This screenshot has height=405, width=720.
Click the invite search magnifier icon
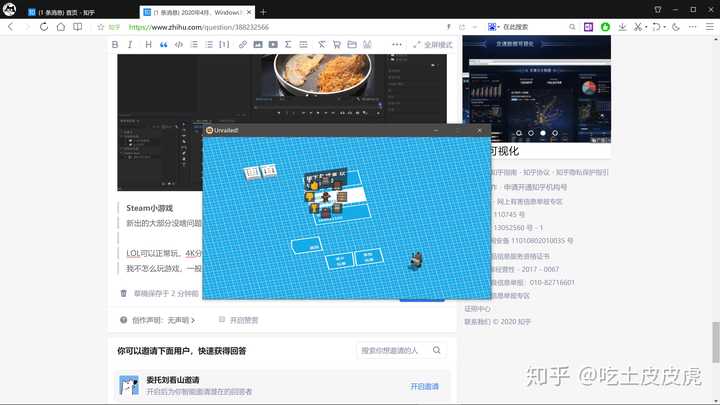point(437,350)
